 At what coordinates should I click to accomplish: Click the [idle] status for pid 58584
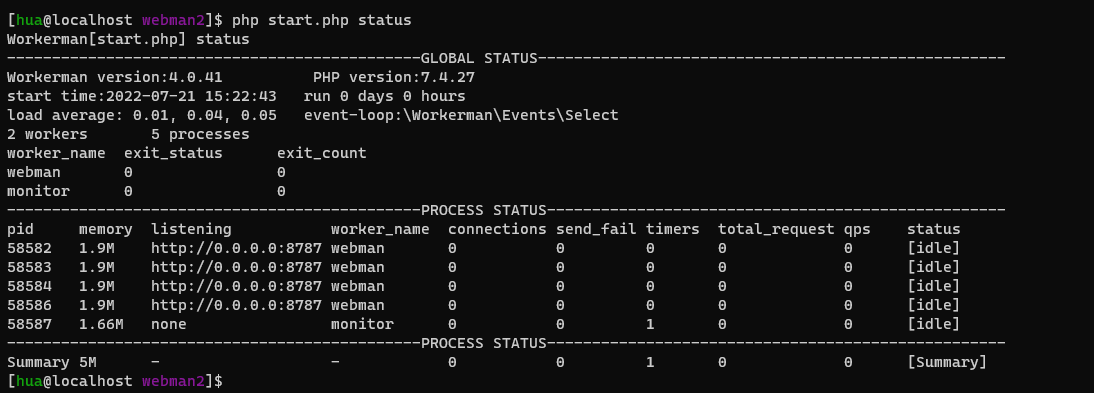[x=934, y=286]
